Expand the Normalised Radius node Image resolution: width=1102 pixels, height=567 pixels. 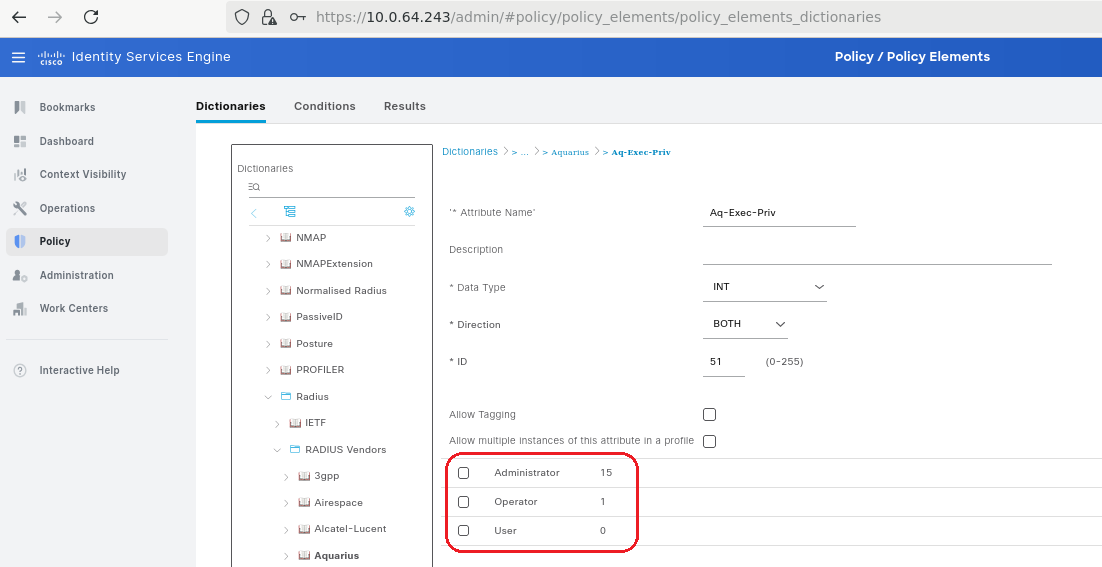268,291
